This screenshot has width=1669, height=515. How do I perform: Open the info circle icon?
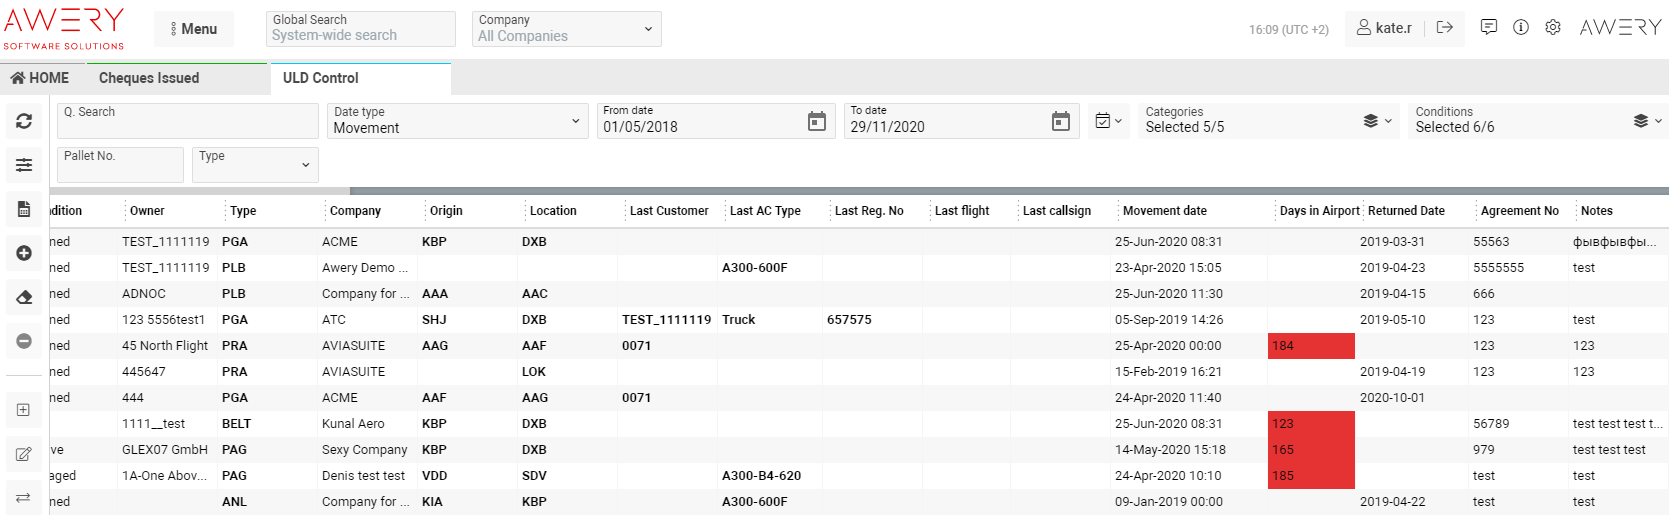point(1521,28)
